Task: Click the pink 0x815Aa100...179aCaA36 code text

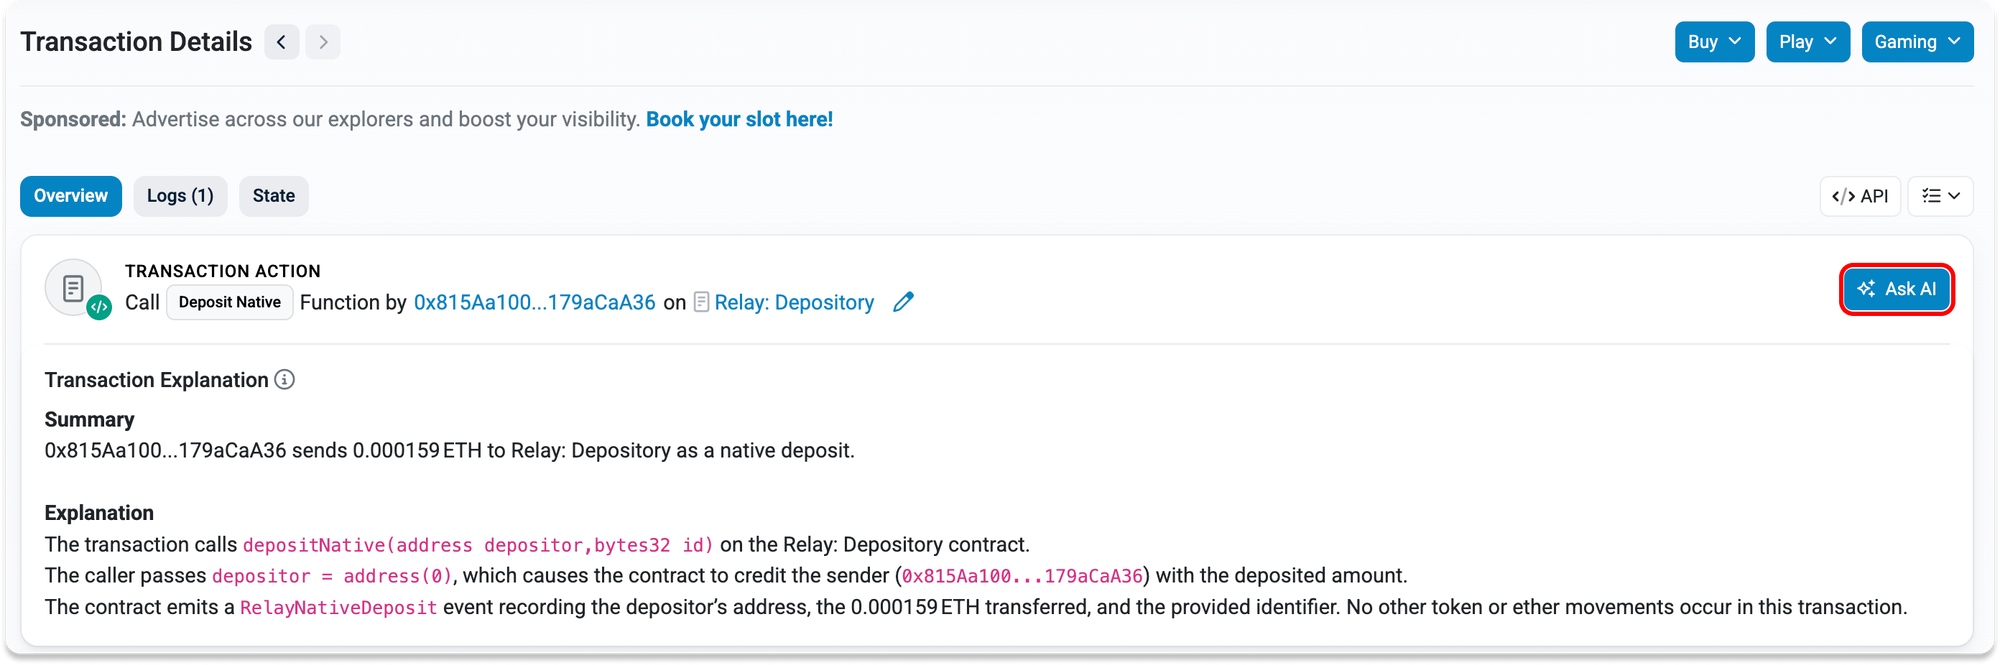Action: (x=1021, y=576)
